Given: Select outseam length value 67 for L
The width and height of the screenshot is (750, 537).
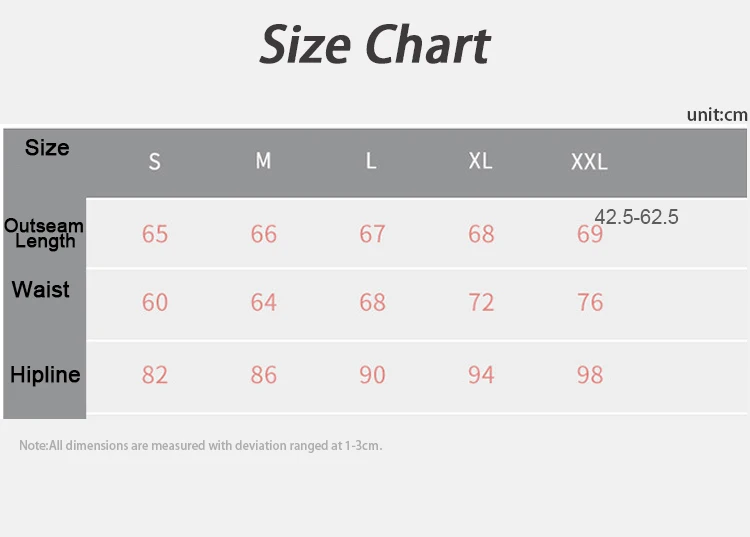Looking at the screenshot, I should [x=372, y=234].
